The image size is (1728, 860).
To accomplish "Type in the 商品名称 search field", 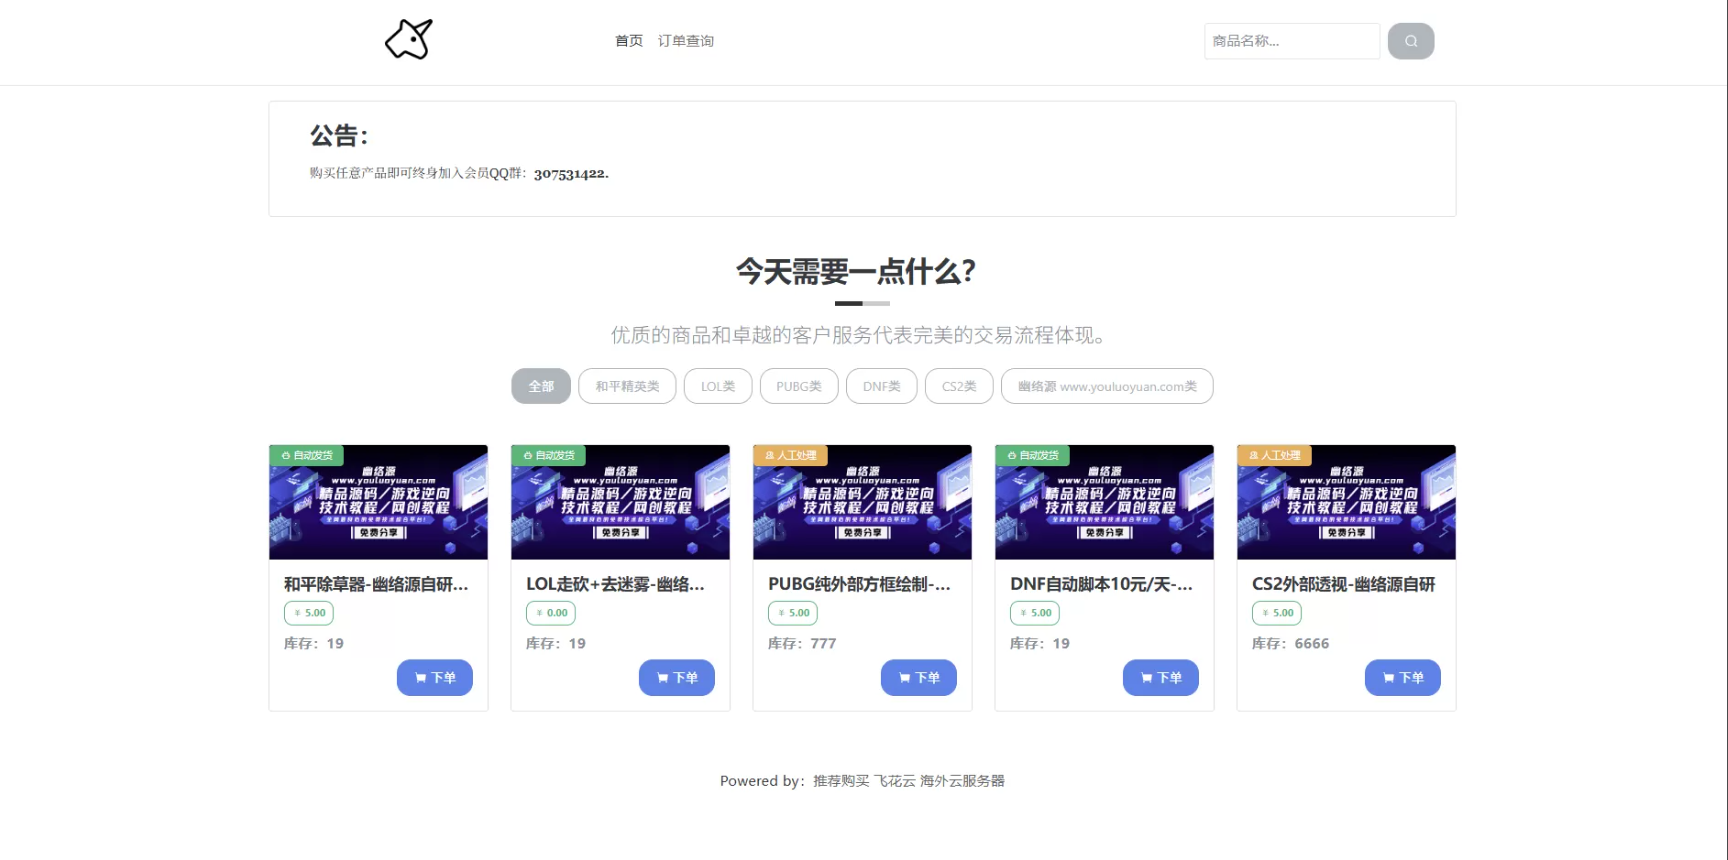I will (1290, 41).
